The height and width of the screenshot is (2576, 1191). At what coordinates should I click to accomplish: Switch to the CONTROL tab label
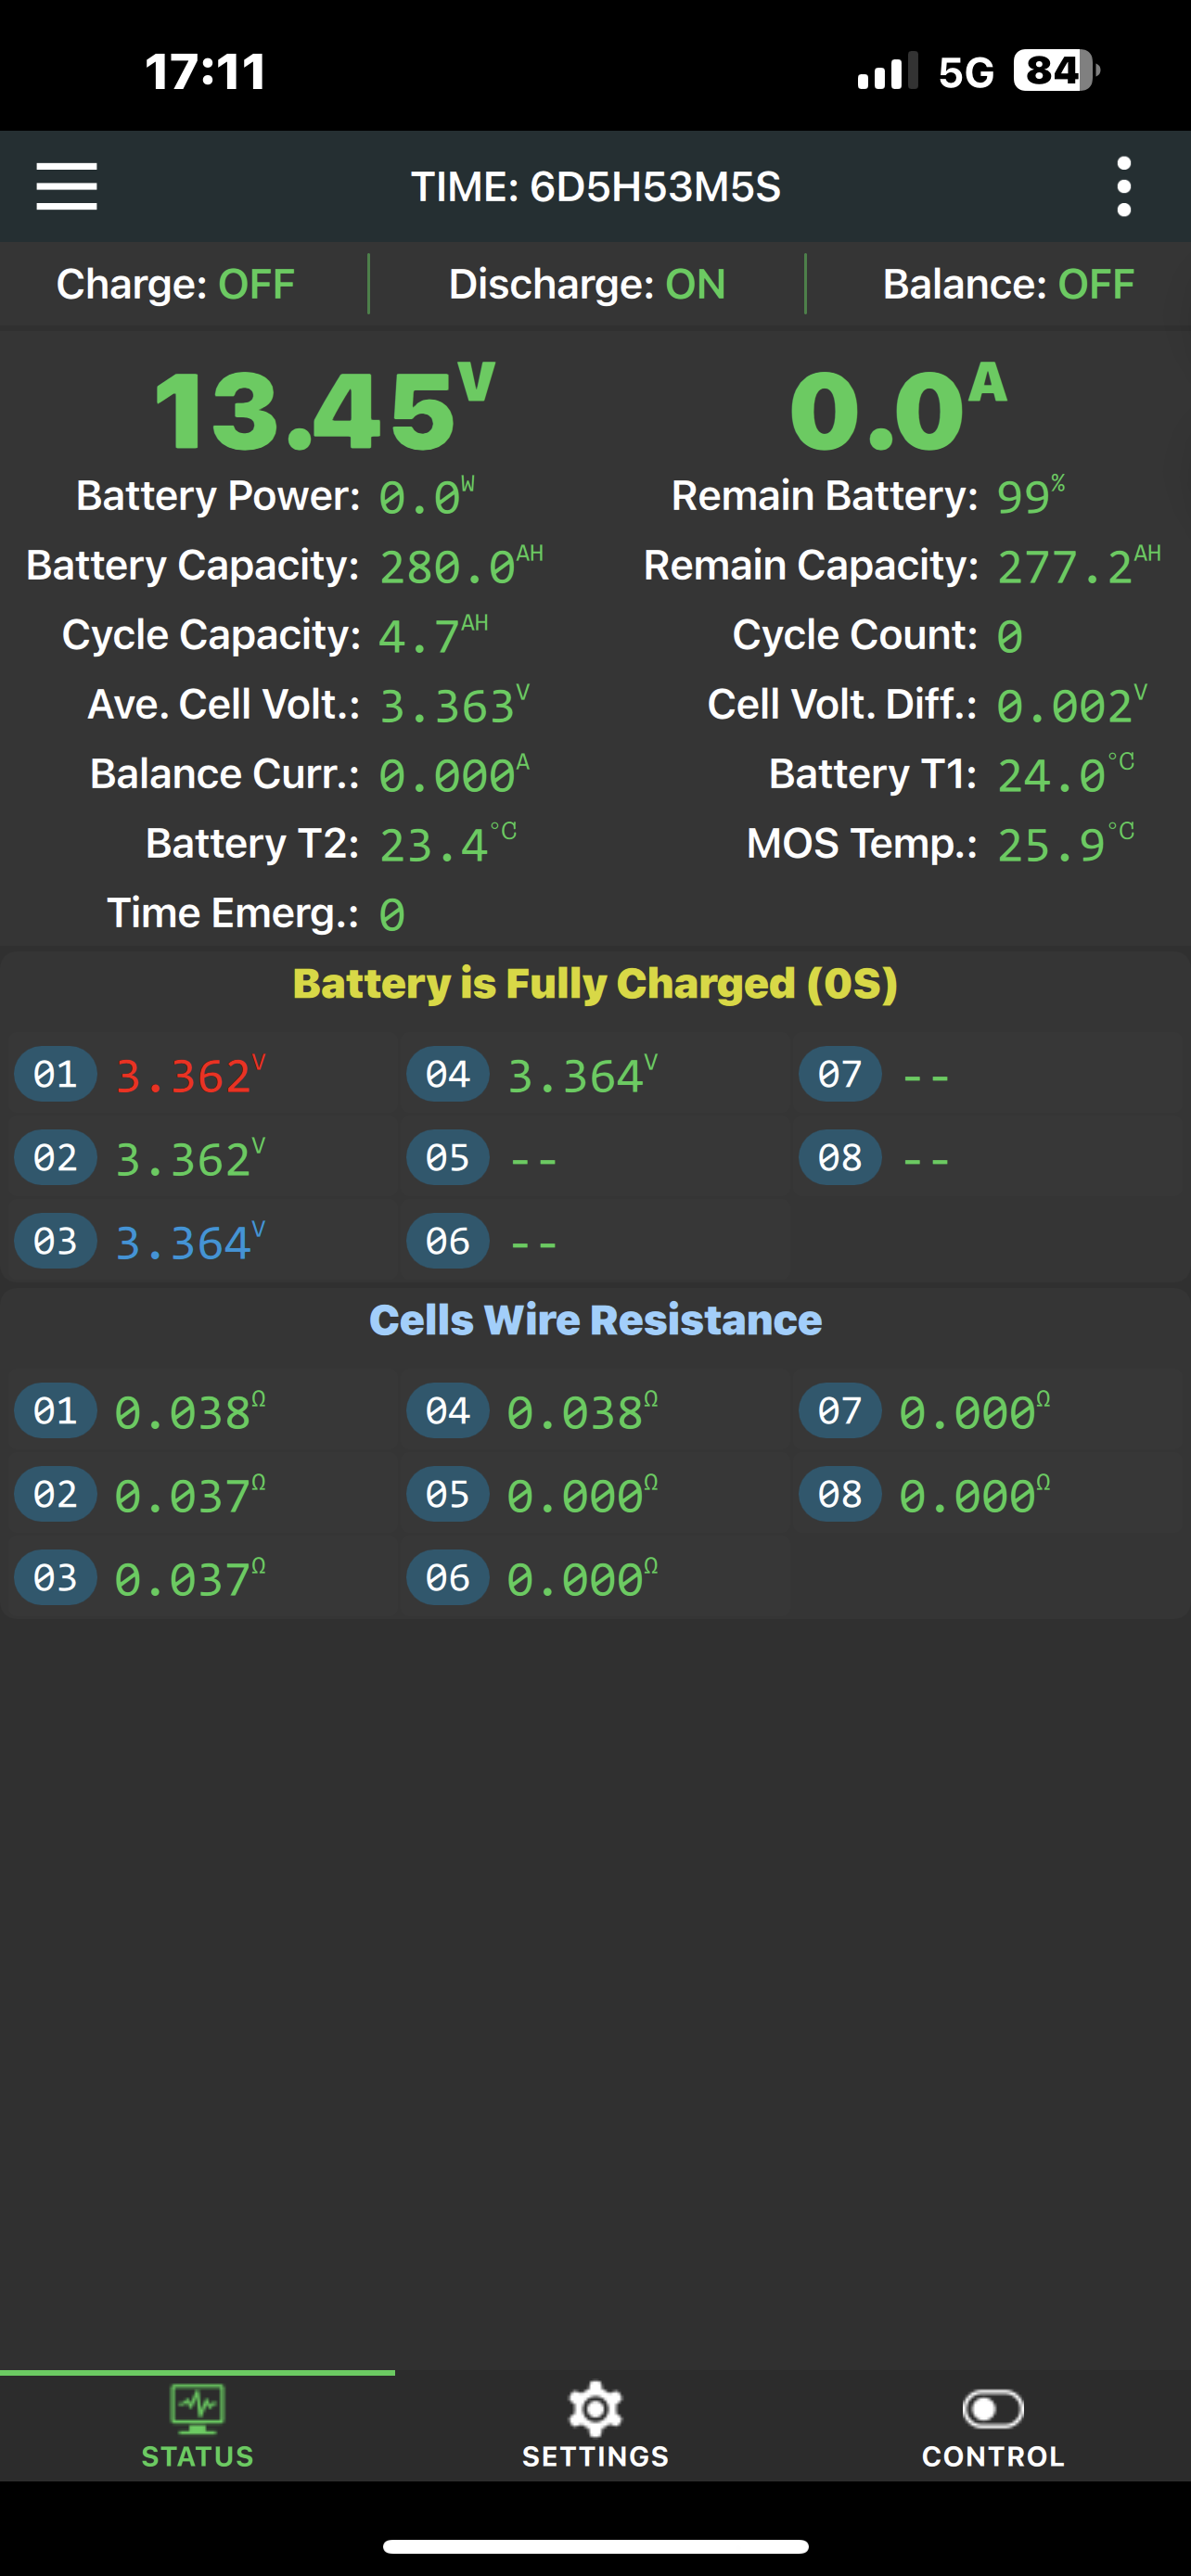point(992,2456)
